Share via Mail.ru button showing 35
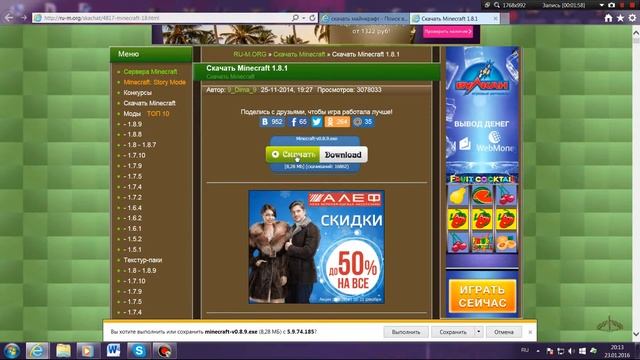The image size is (640, 360). point(363,122)
